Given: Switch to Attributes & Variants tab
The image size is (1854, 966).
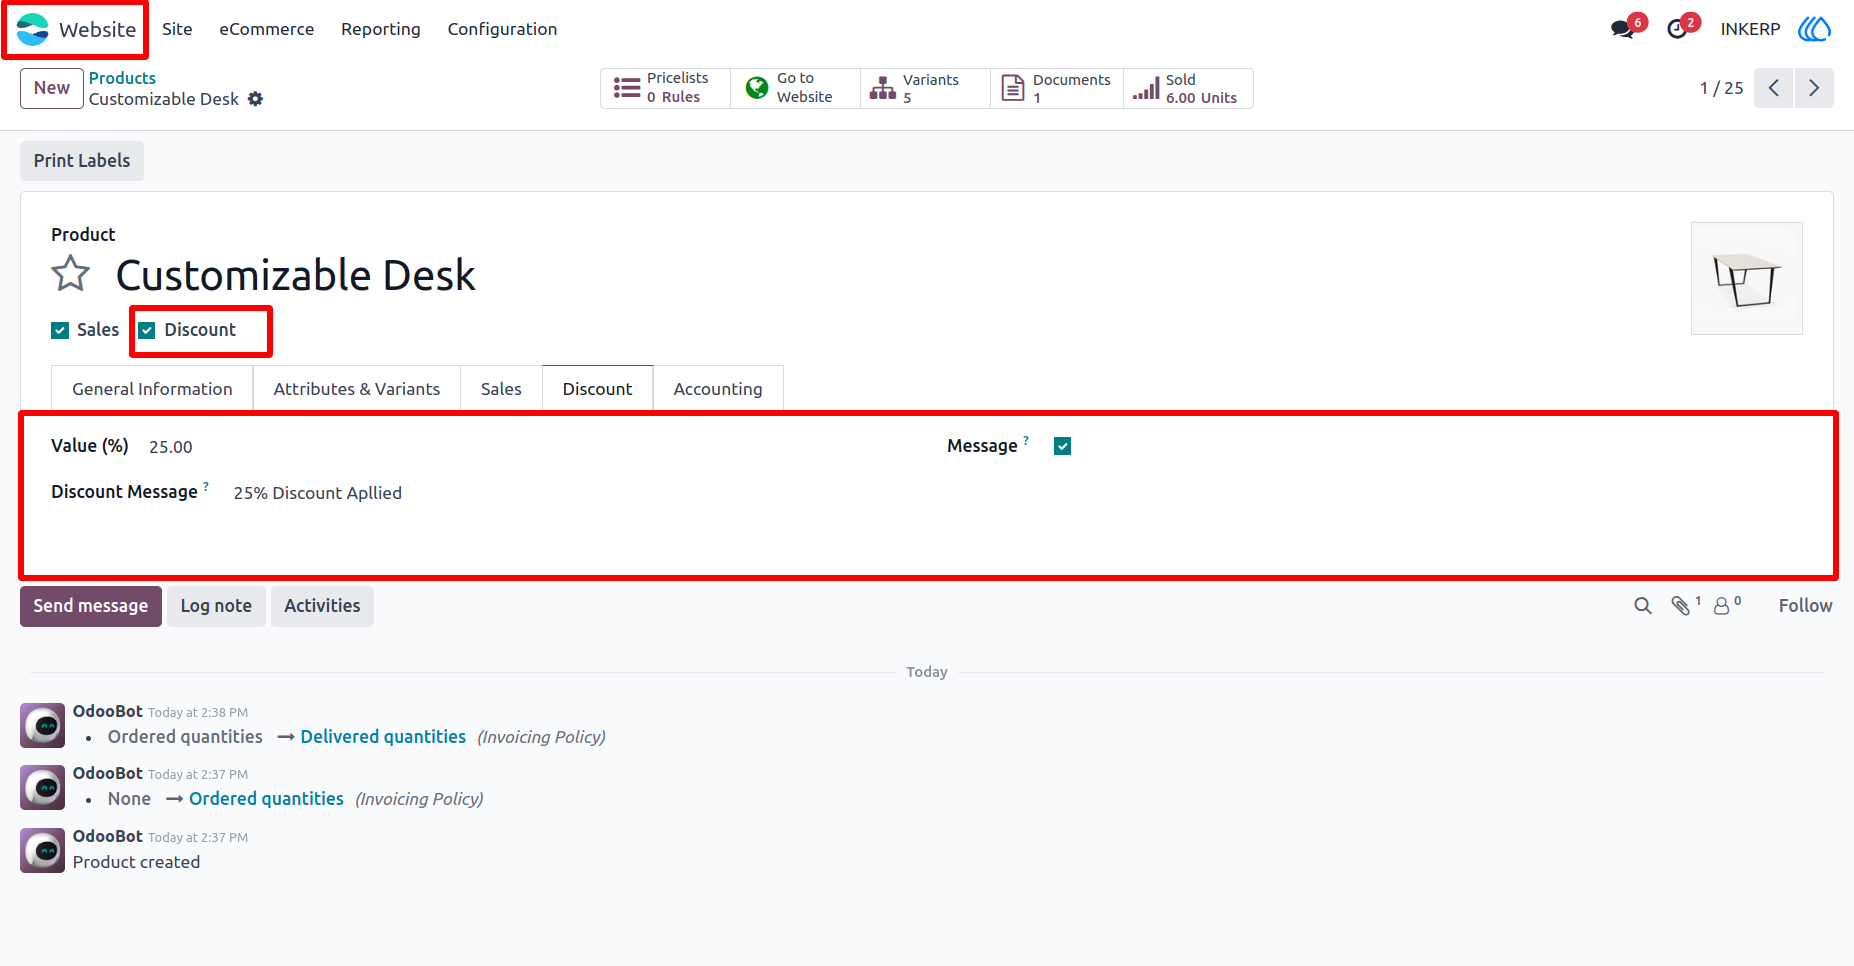Looking at the screenshot, I should [x=357, y=389].
